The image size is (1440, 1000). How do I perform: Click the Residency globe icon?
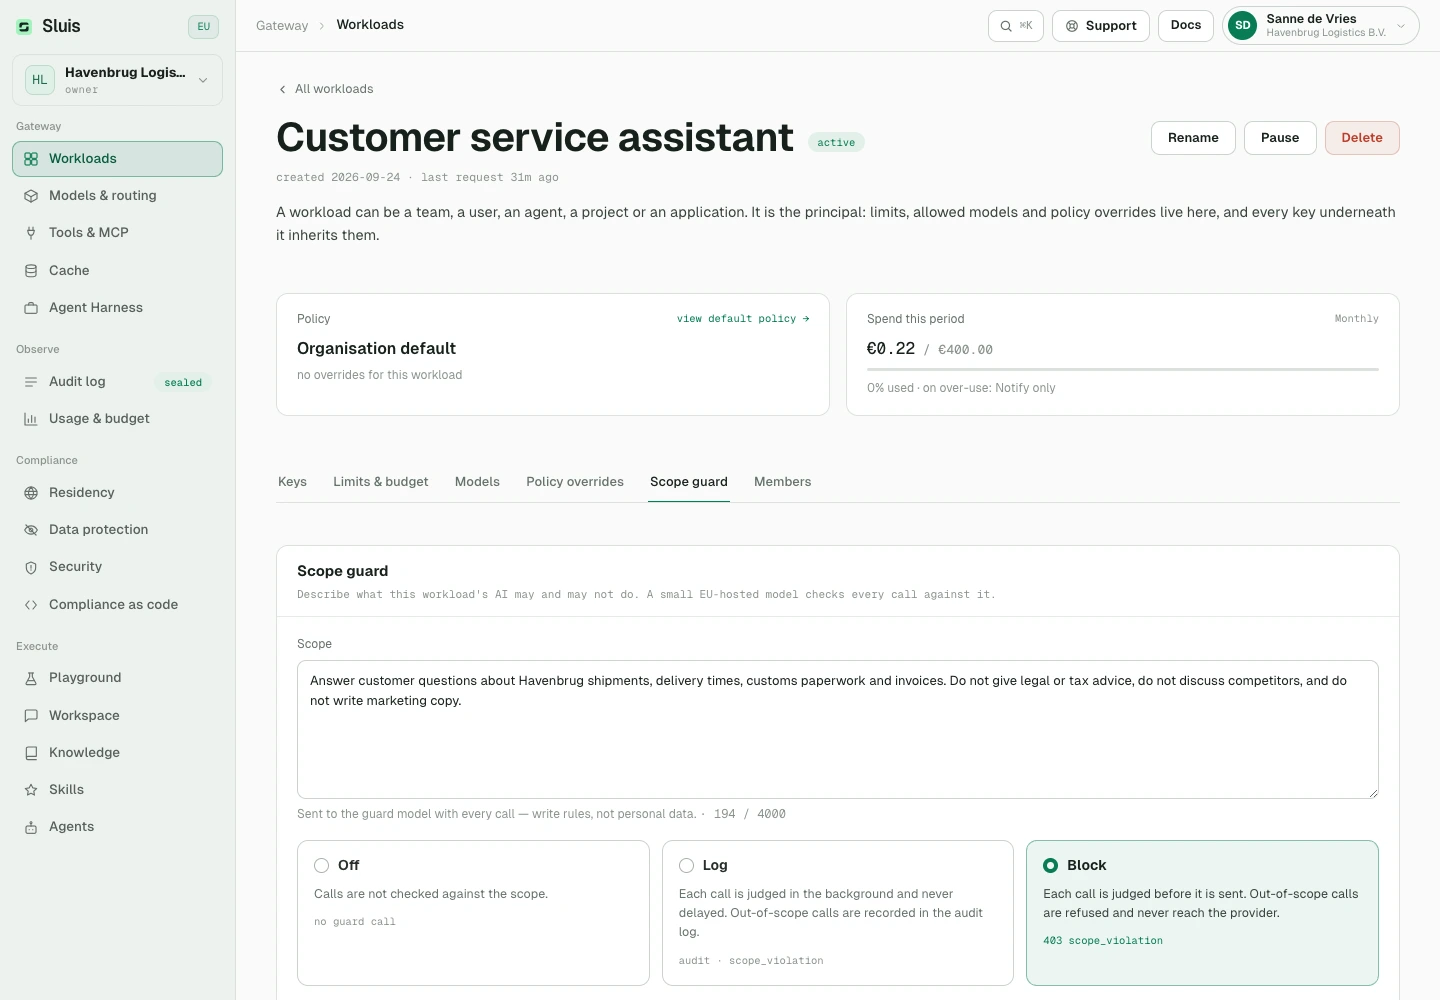tap(31, 493)
